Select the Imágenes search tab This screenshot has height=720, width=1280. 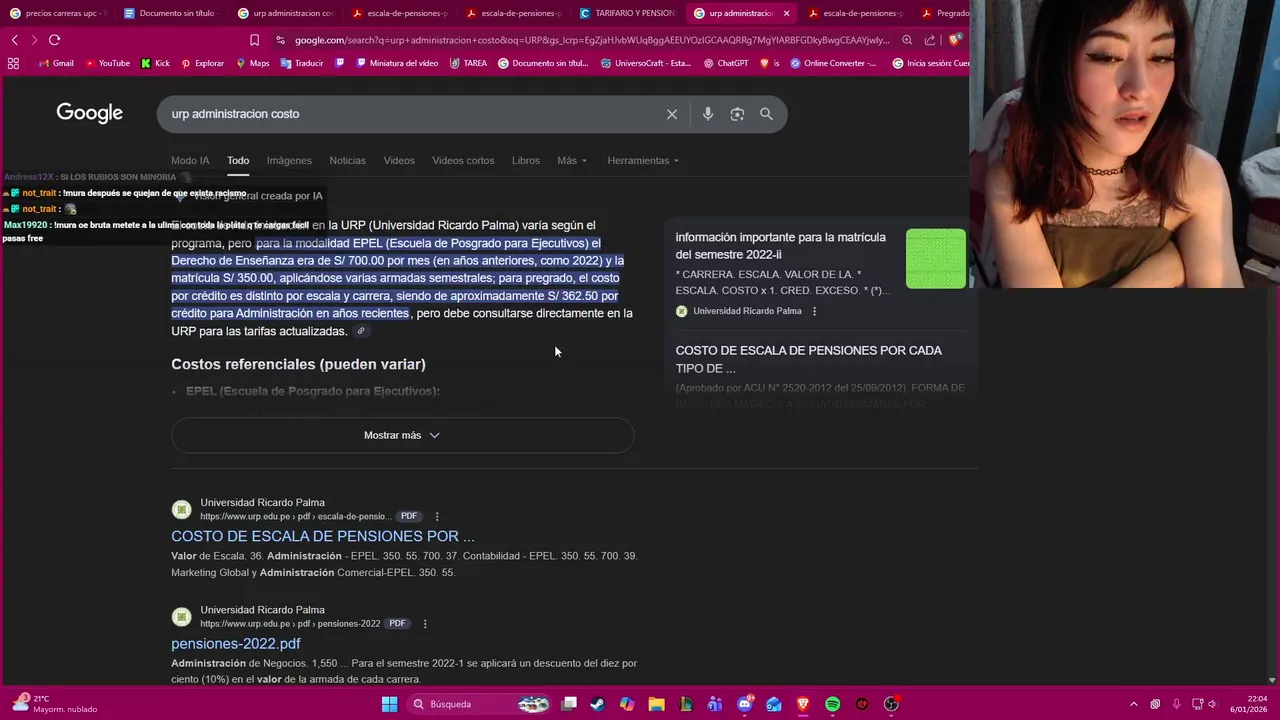289,161
